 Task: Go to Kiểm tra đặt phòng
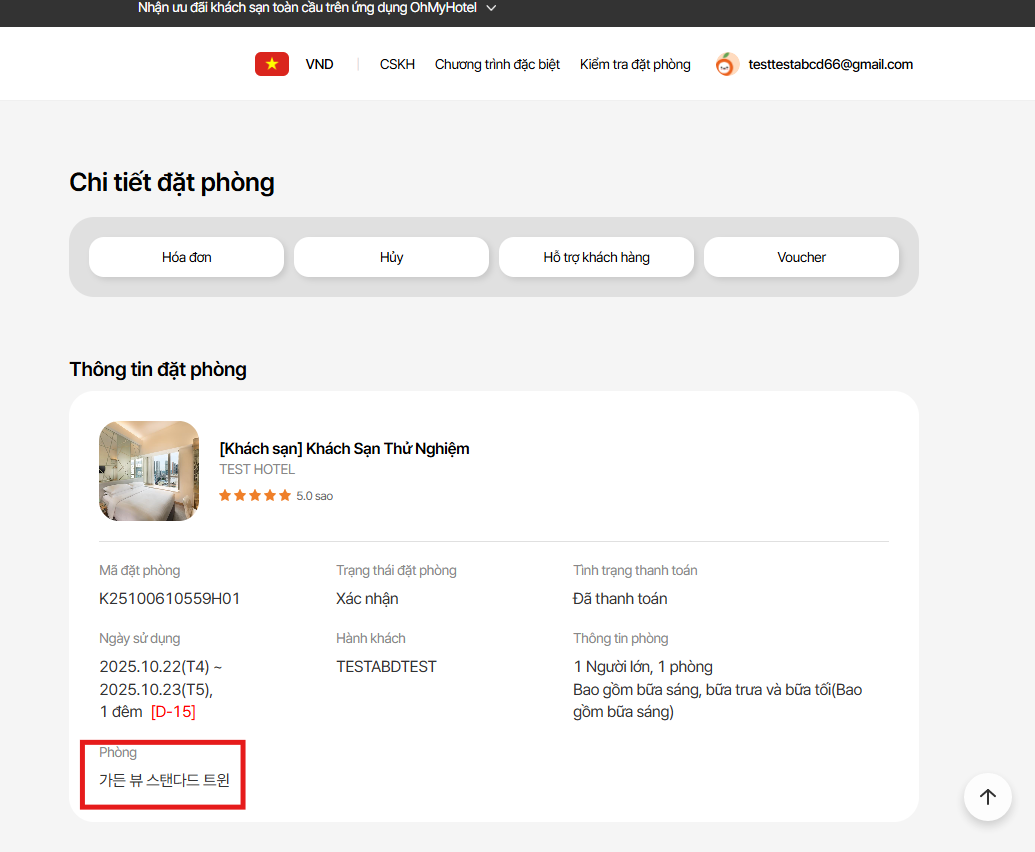tap(635, 64)
